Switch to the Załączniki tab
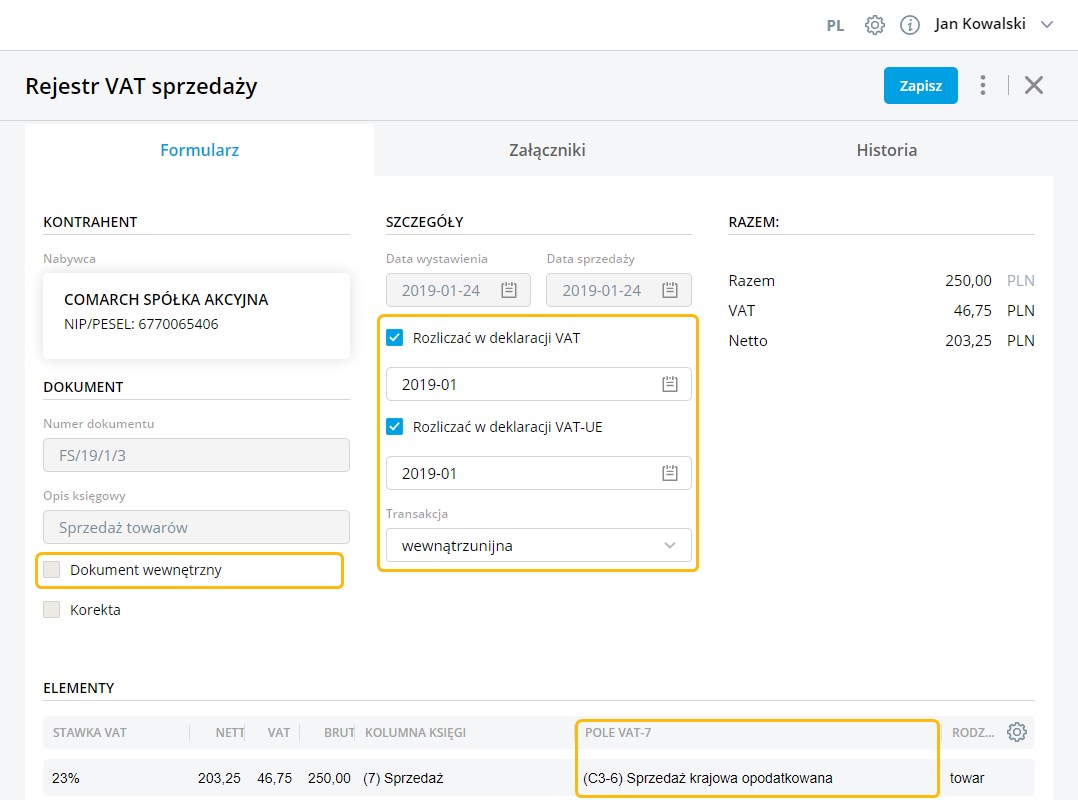 (547, 150)
